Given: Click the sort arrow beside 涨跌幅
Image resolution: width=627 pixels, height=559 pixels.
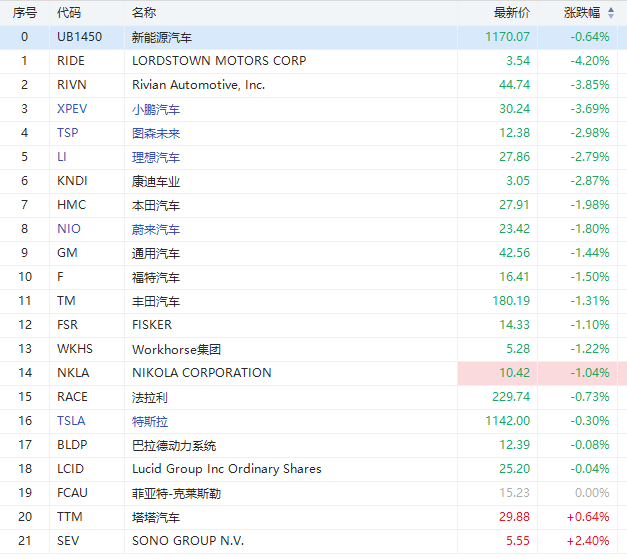Looking at the screenshot, I should (x=609, y=13).
